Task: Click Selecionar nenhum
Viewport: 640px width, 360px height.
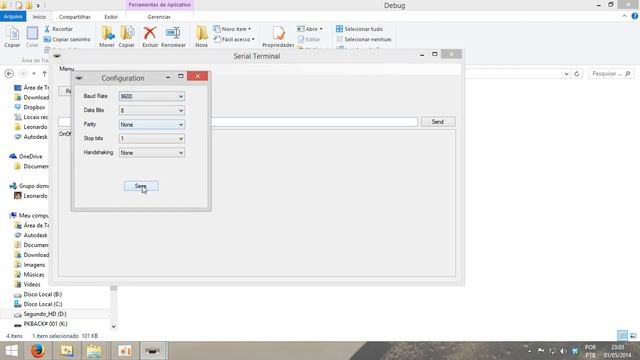Action: 364,39
